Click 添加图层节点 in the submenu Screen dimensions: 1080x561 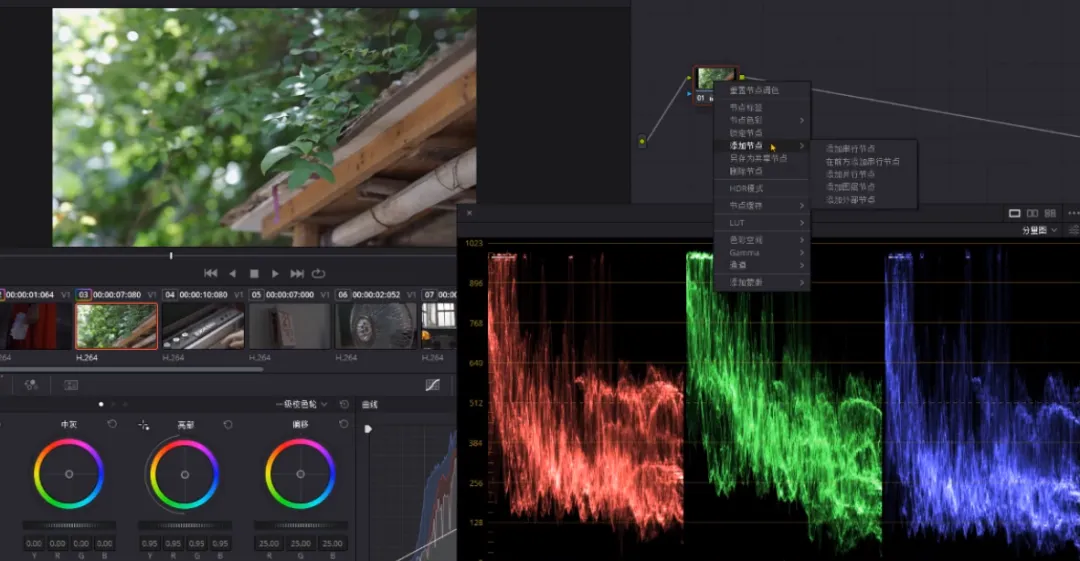pos(849,187)
